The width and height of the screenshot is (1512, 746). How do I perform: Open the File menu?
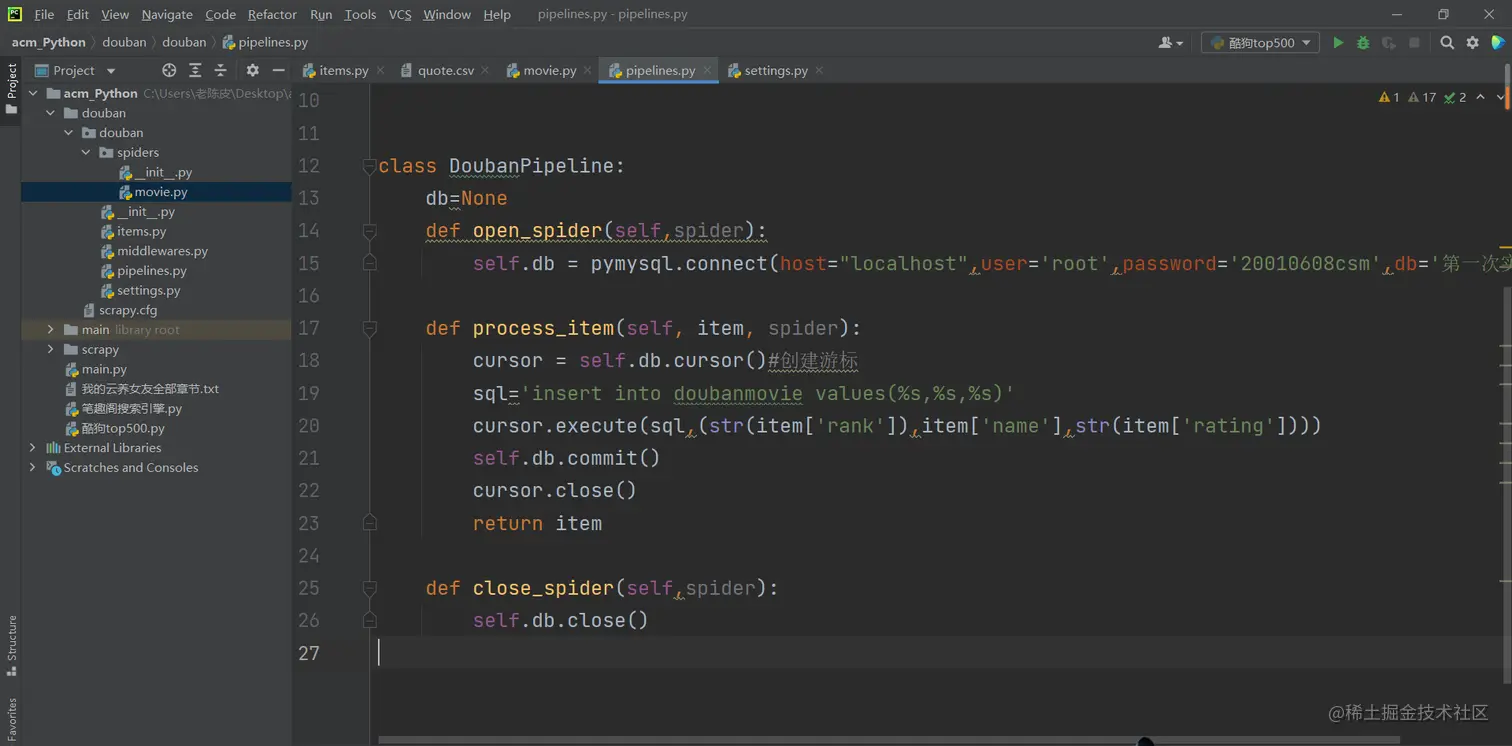[x=44, y=14]
